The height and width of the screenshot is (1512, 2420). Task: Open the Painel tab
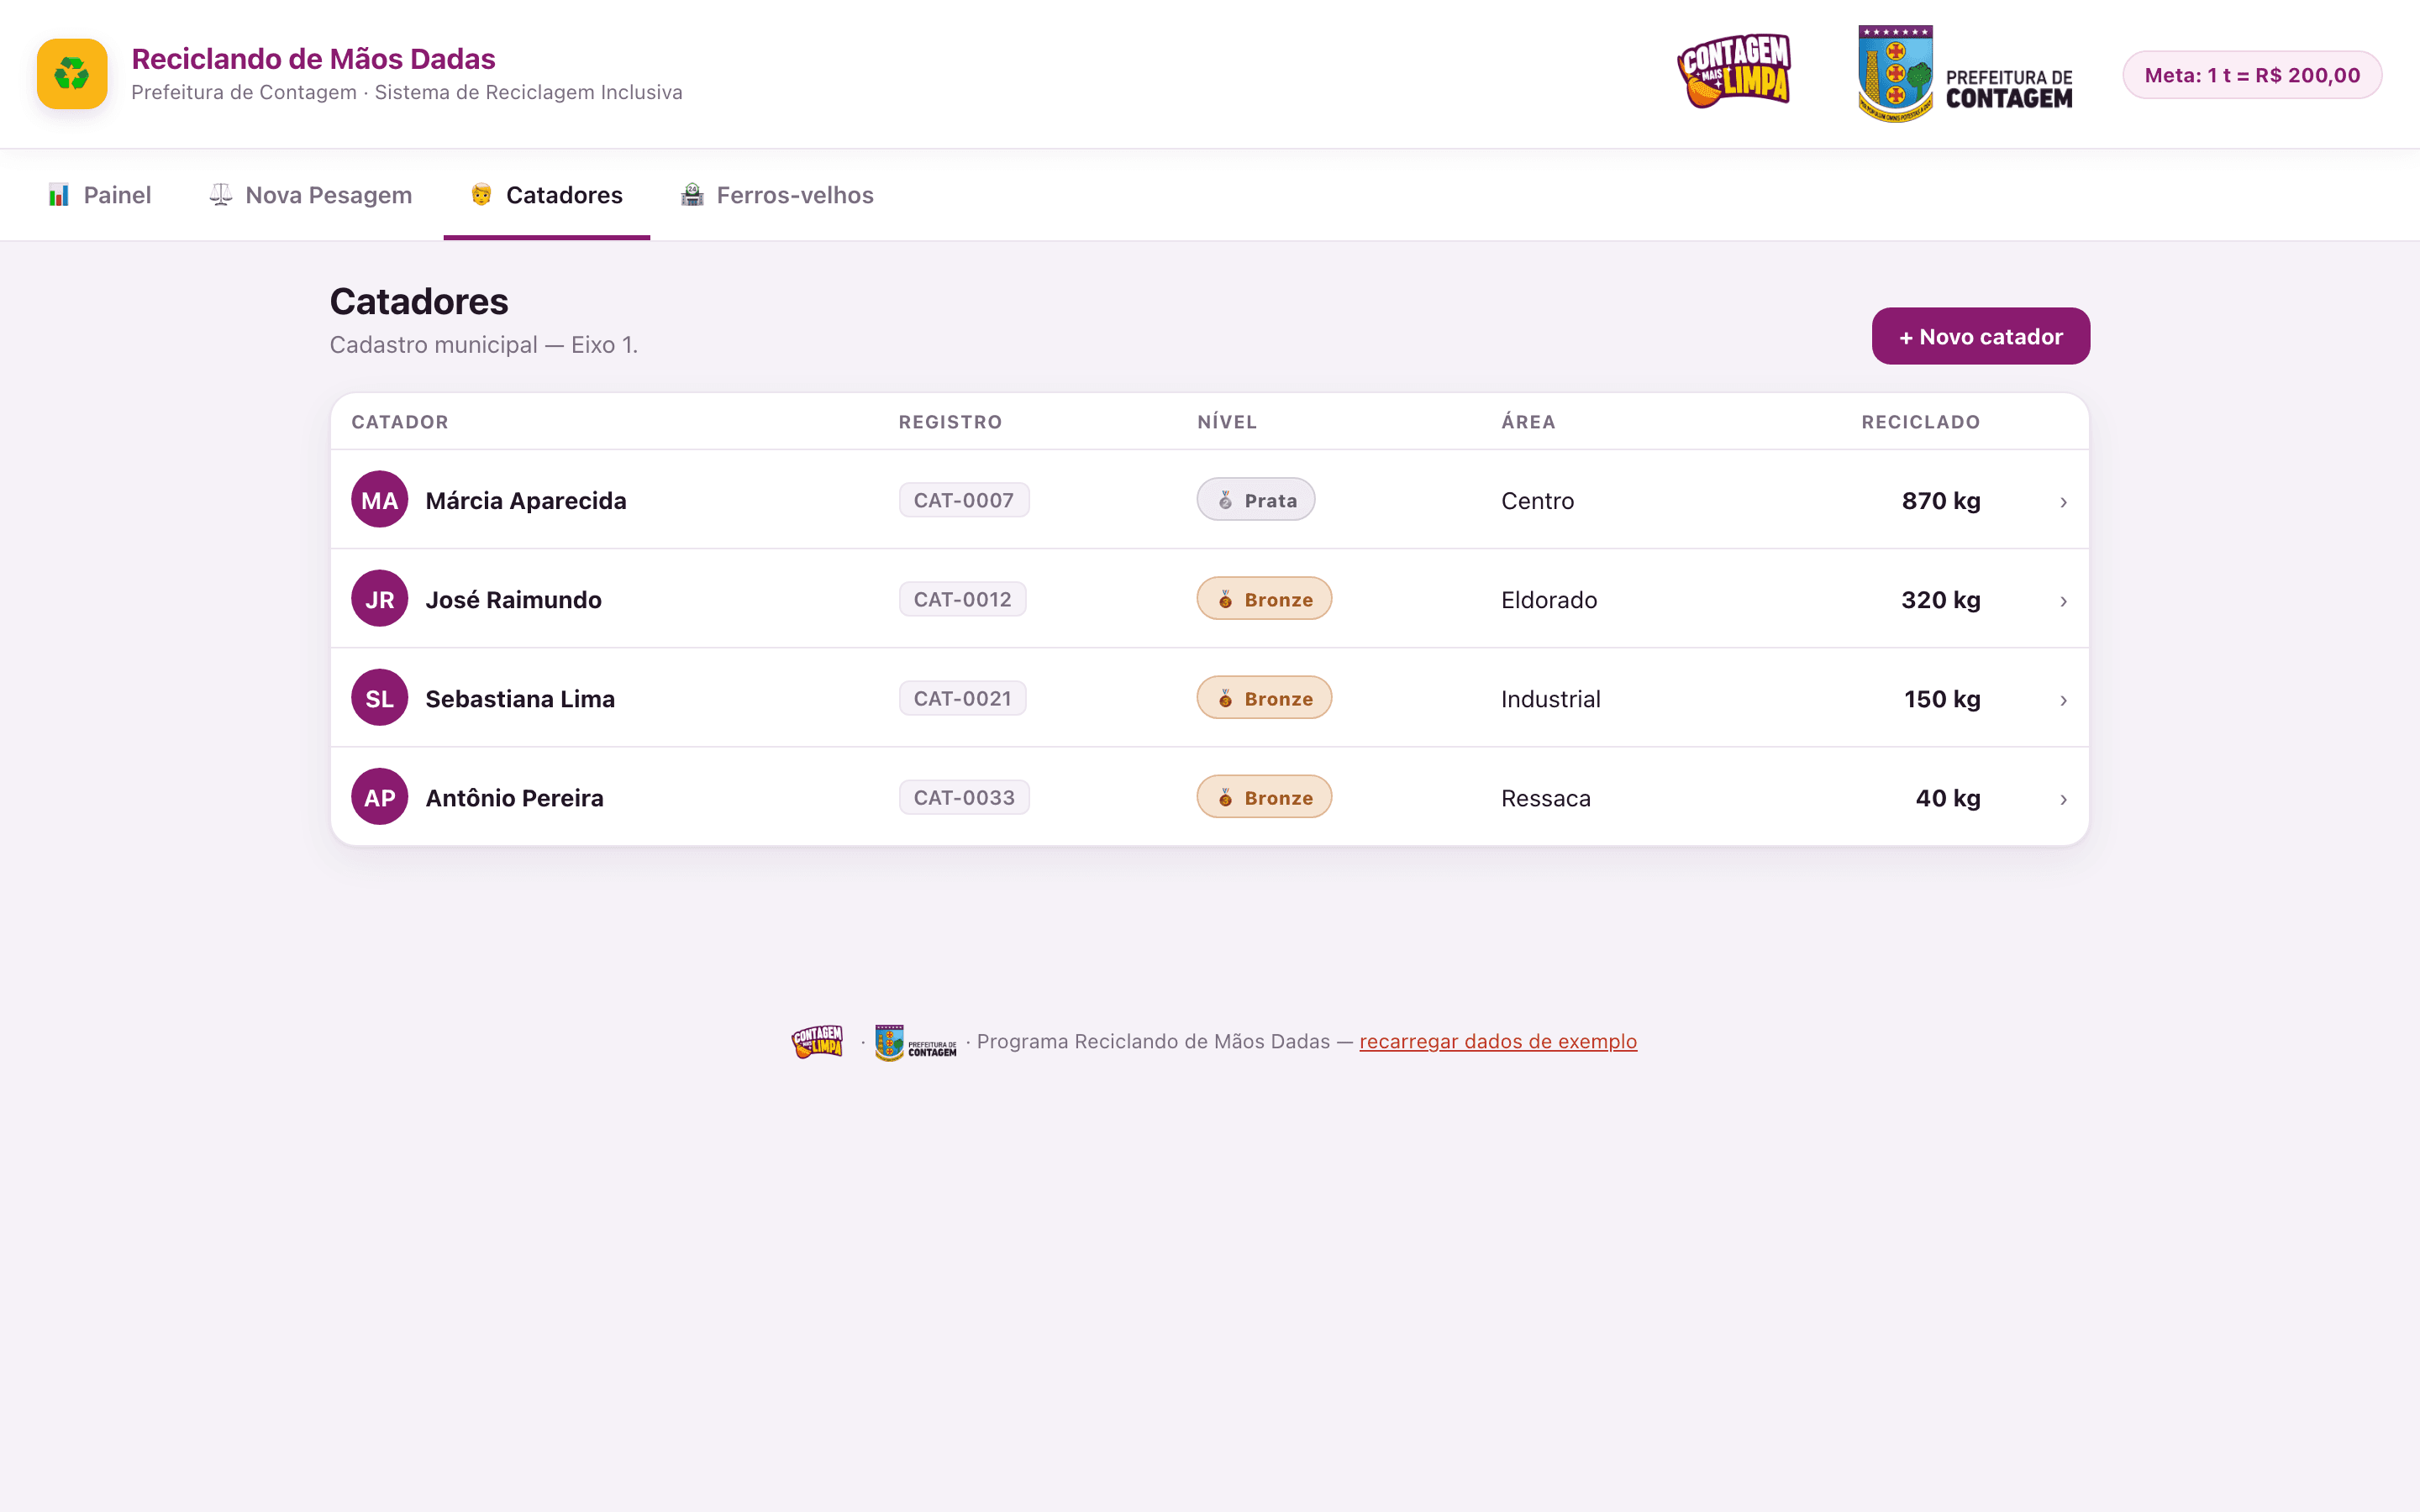[x=99, y=195]
